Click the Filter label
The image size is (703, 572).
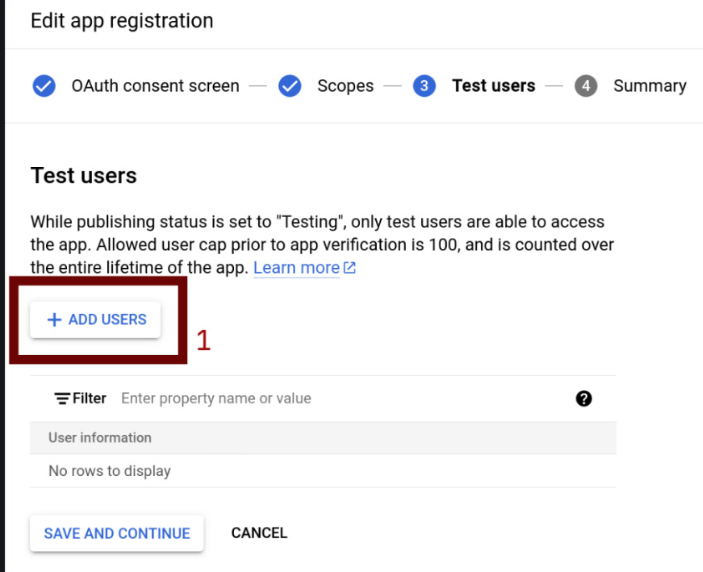tap(89, 398)
